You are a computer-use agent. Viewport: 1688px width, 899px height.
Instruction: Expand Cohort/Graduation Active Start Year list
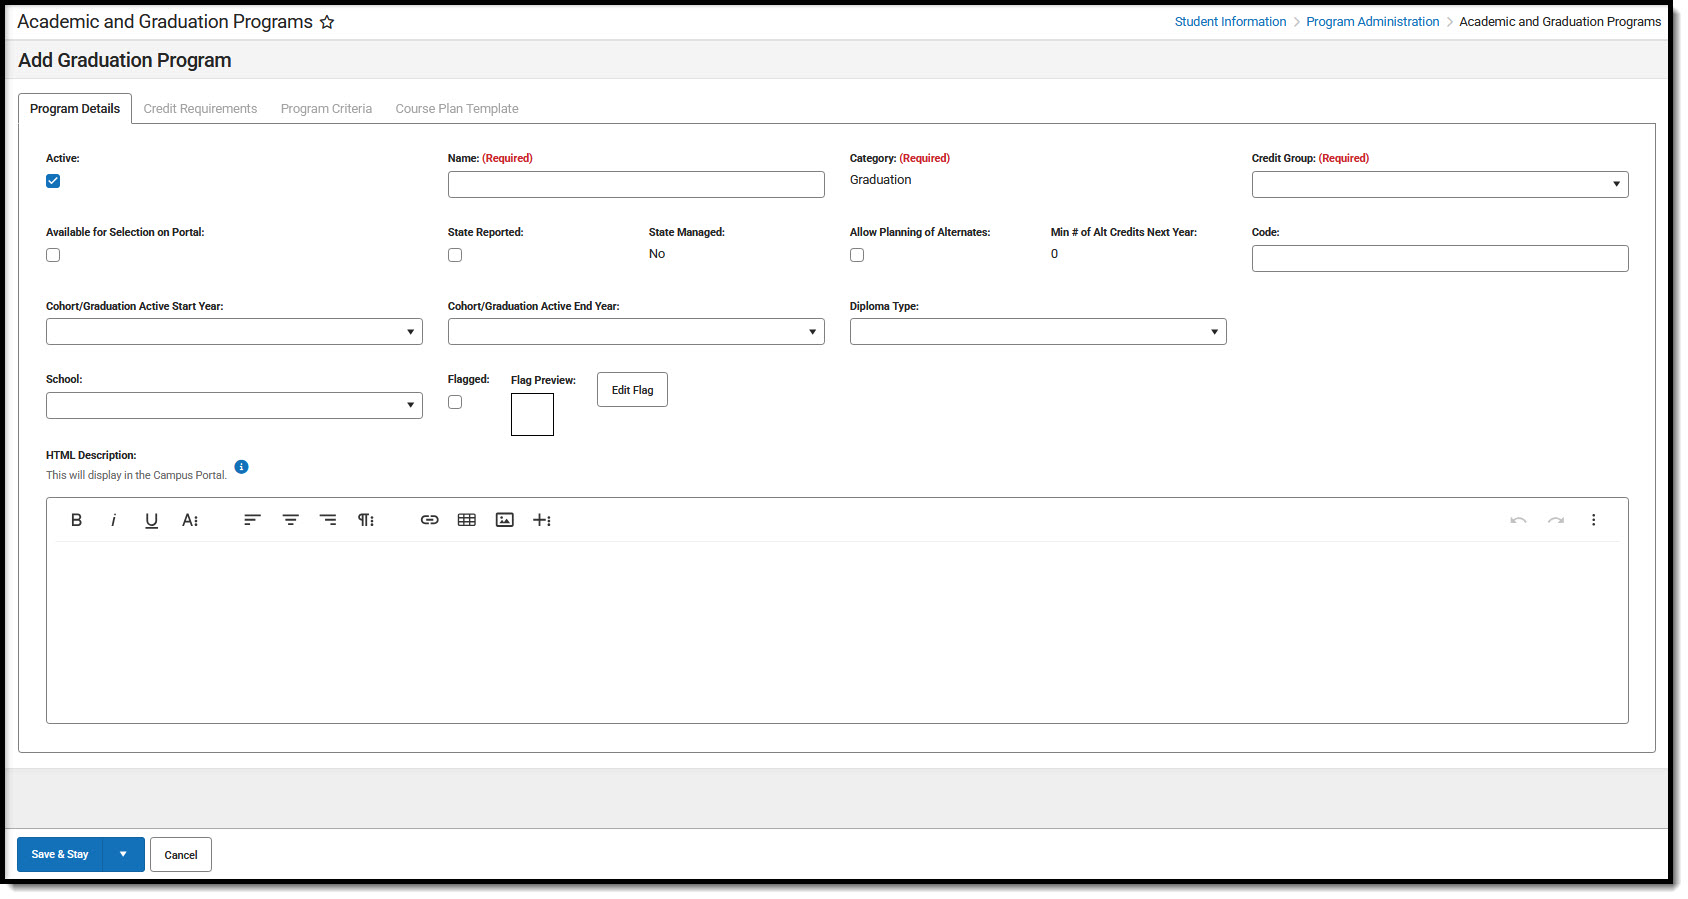[x=234, y=331]
